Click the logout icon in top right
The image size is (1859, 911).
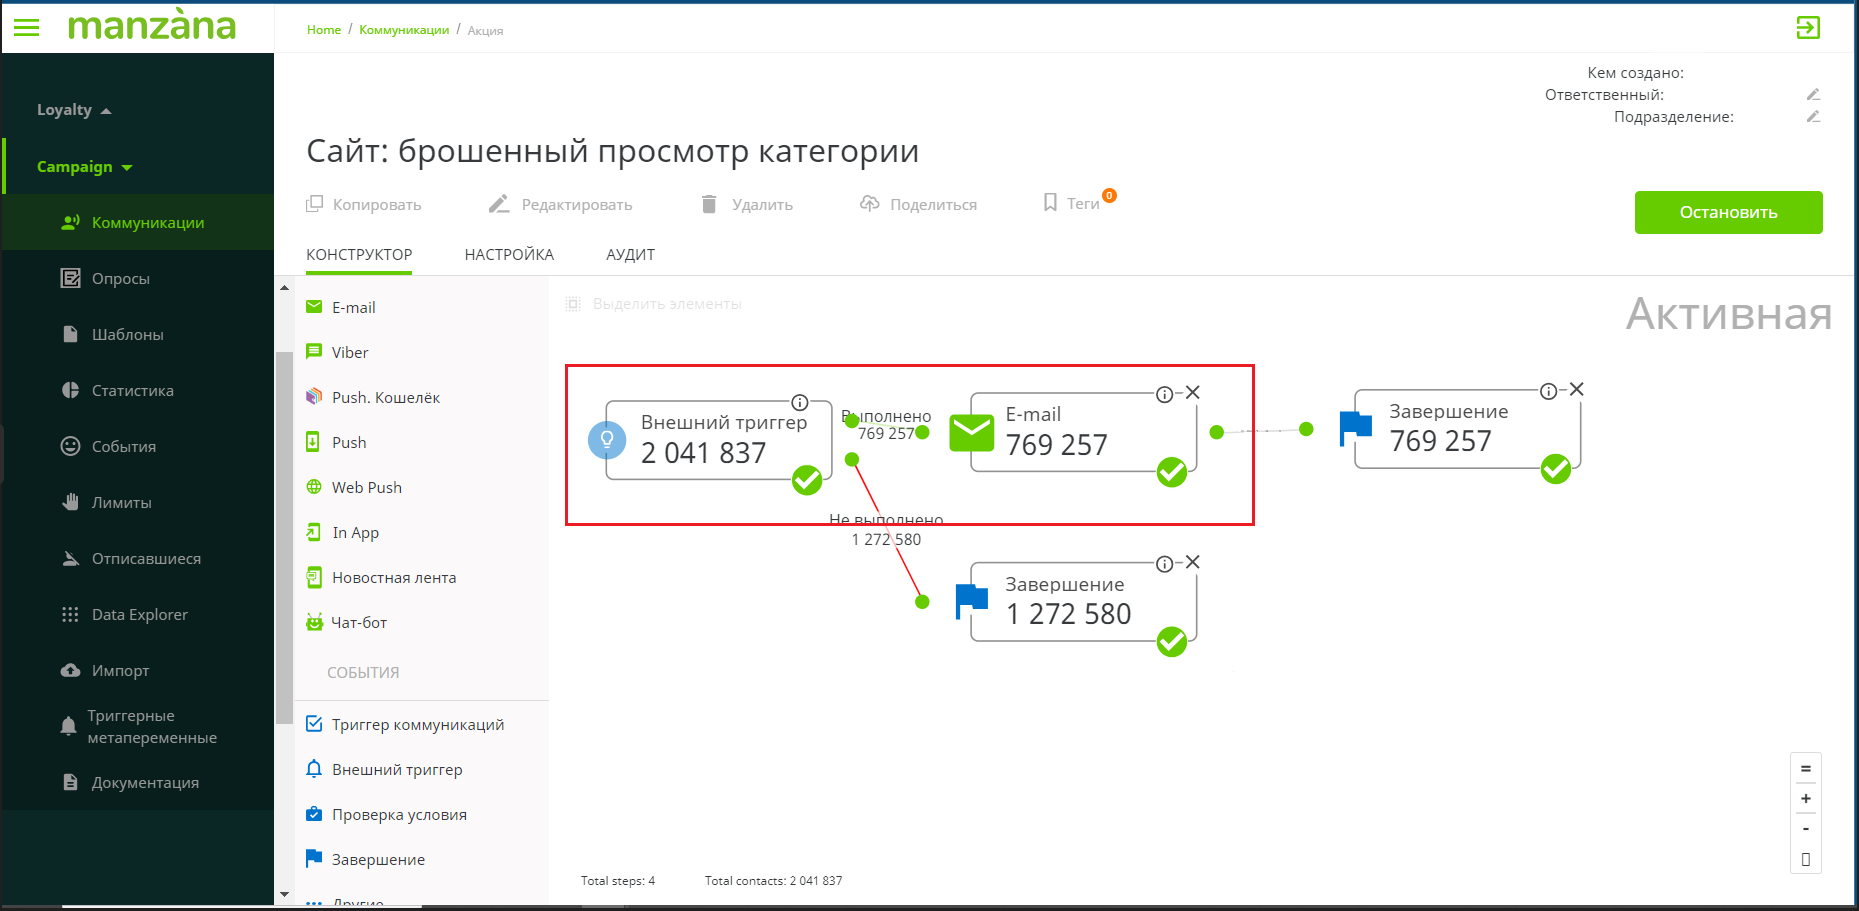(1807, 28)
